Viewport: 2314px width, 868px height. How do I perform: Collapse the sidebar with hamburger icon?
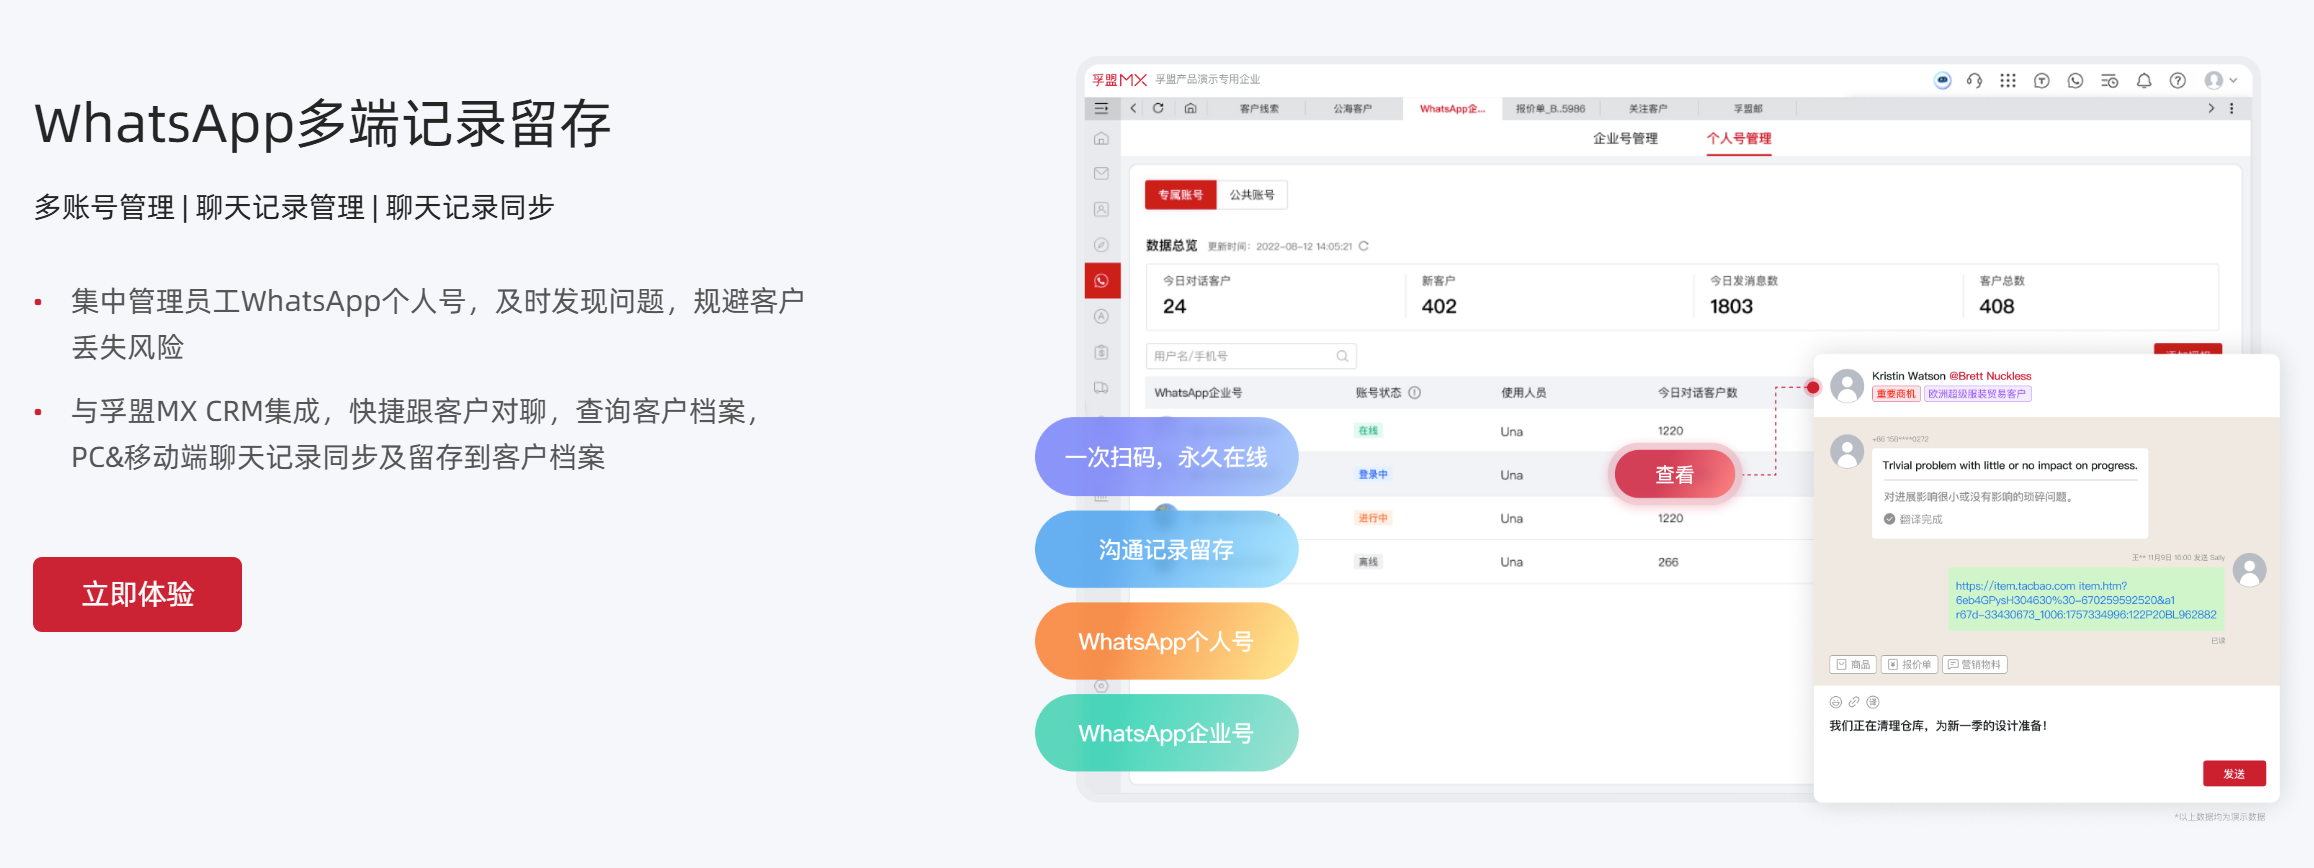coord(1101,108)
